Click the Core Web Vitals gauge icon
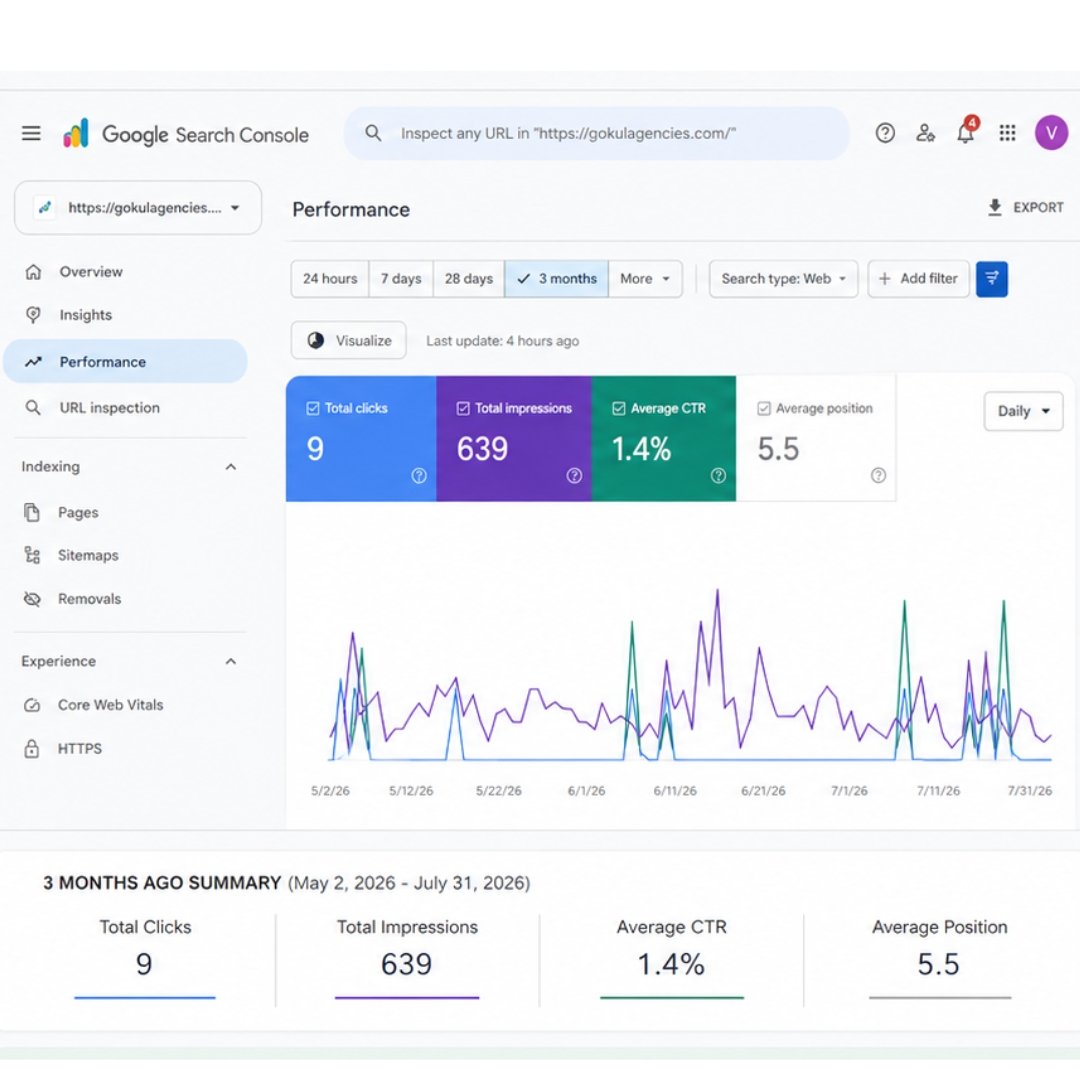 click(32, 705)
